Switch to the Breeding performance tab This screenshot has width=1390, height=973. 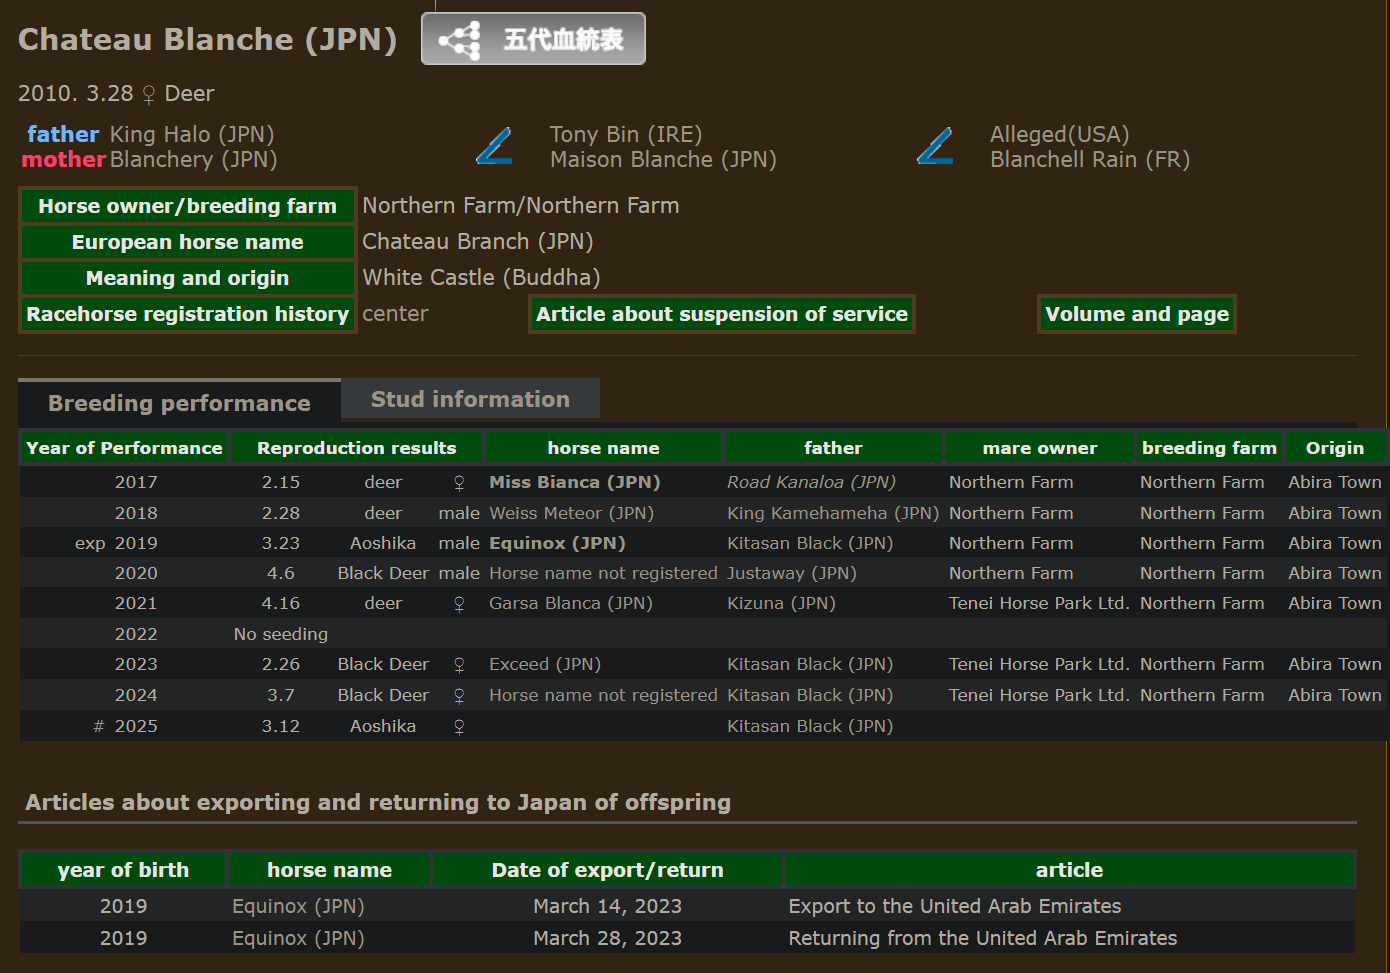pyautogui.click(x=179, y=403)
